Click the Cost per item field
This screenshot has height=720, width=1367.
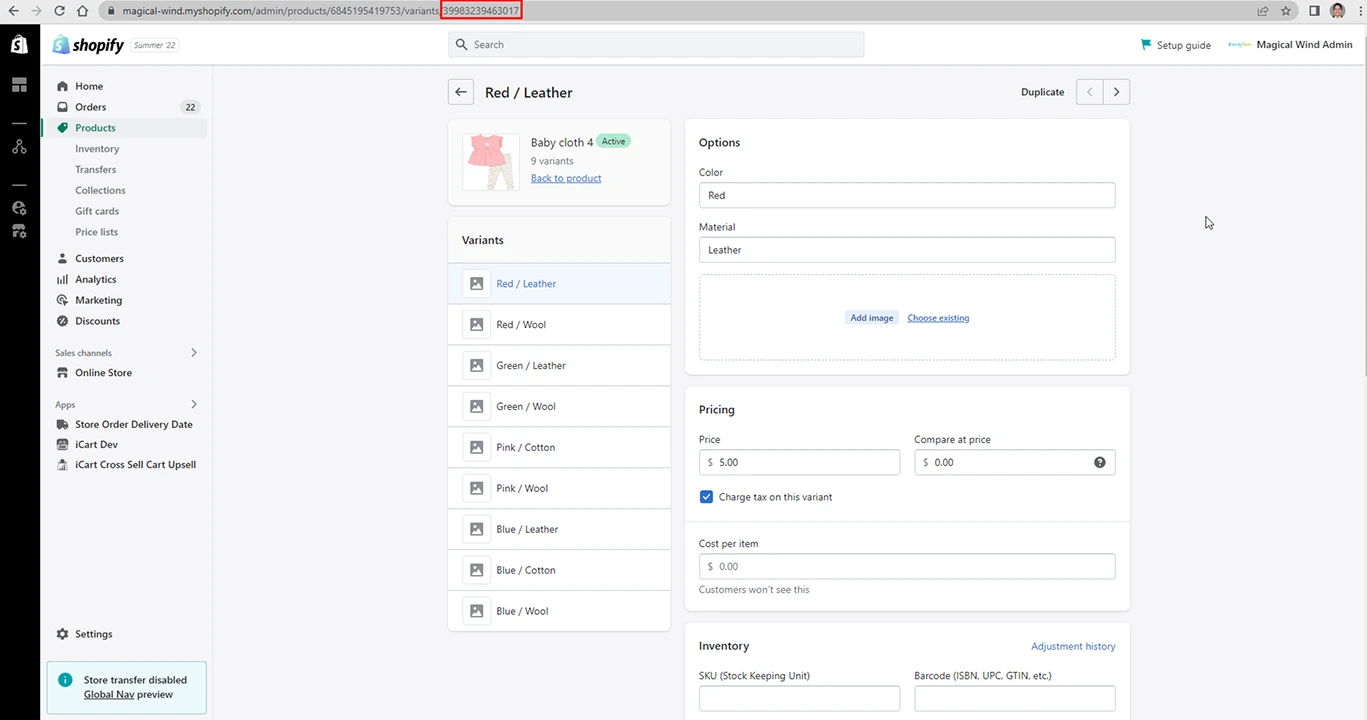[x=907, y=566]
